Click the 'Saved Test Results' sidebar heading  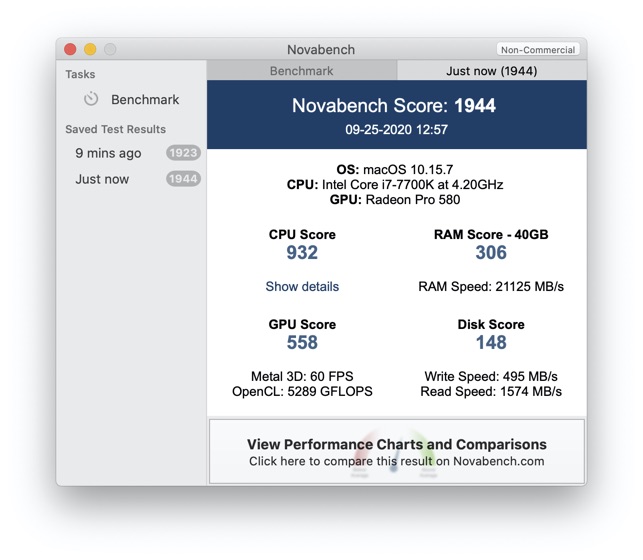pos(116,129)
